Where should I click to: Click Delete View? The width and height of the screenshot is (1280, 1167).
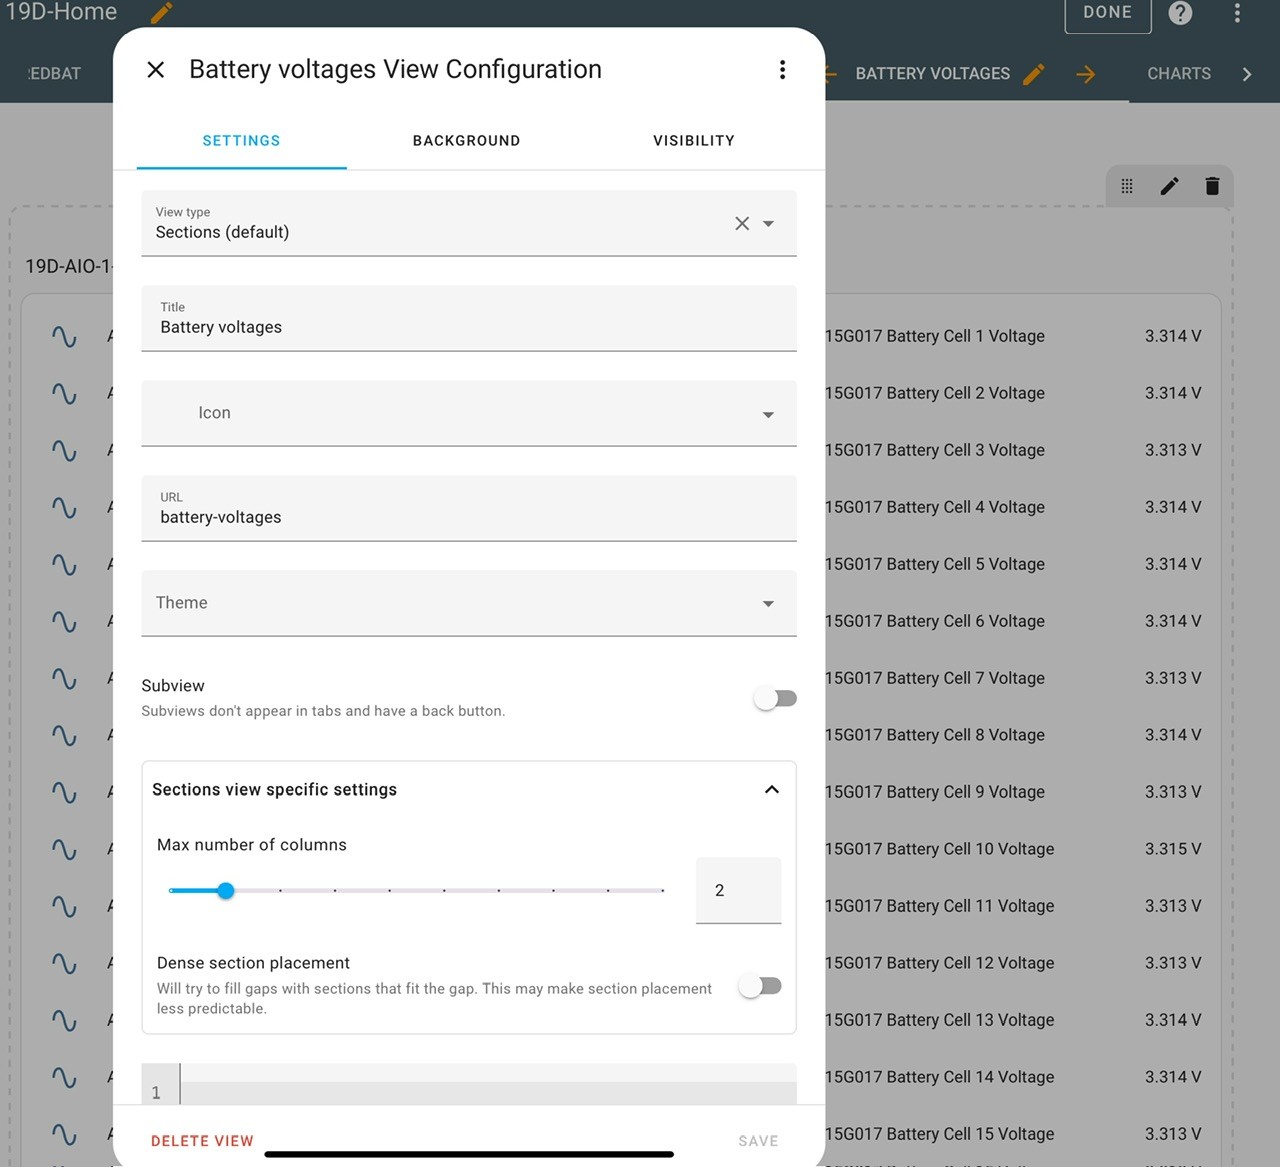[202, 1141]
